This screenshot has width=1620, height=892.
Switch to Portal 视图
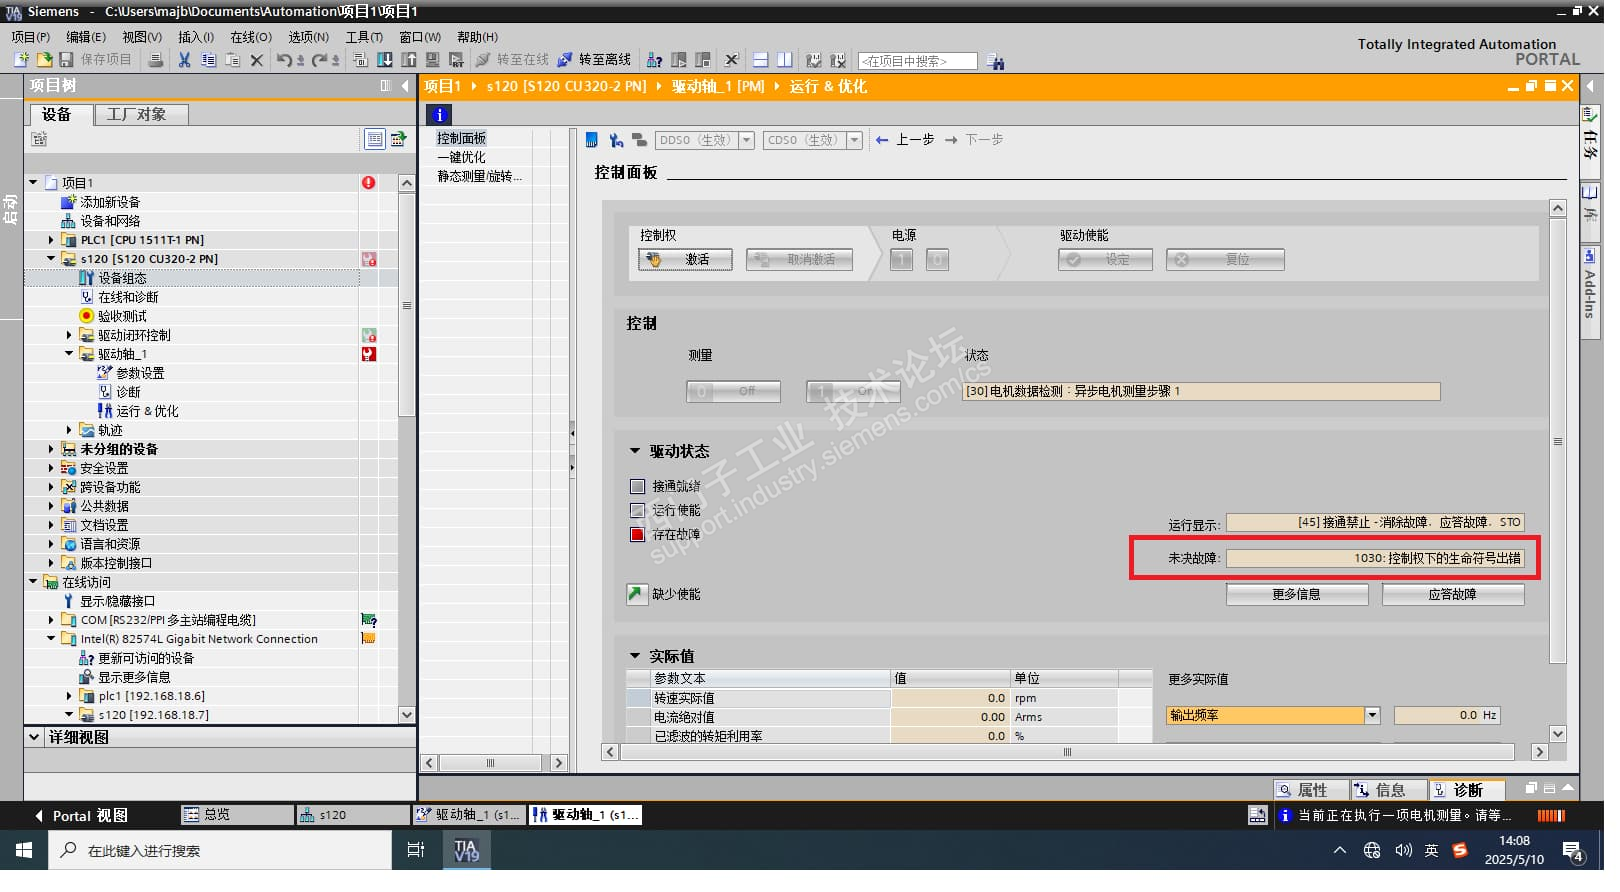click(x=80, y=816)
